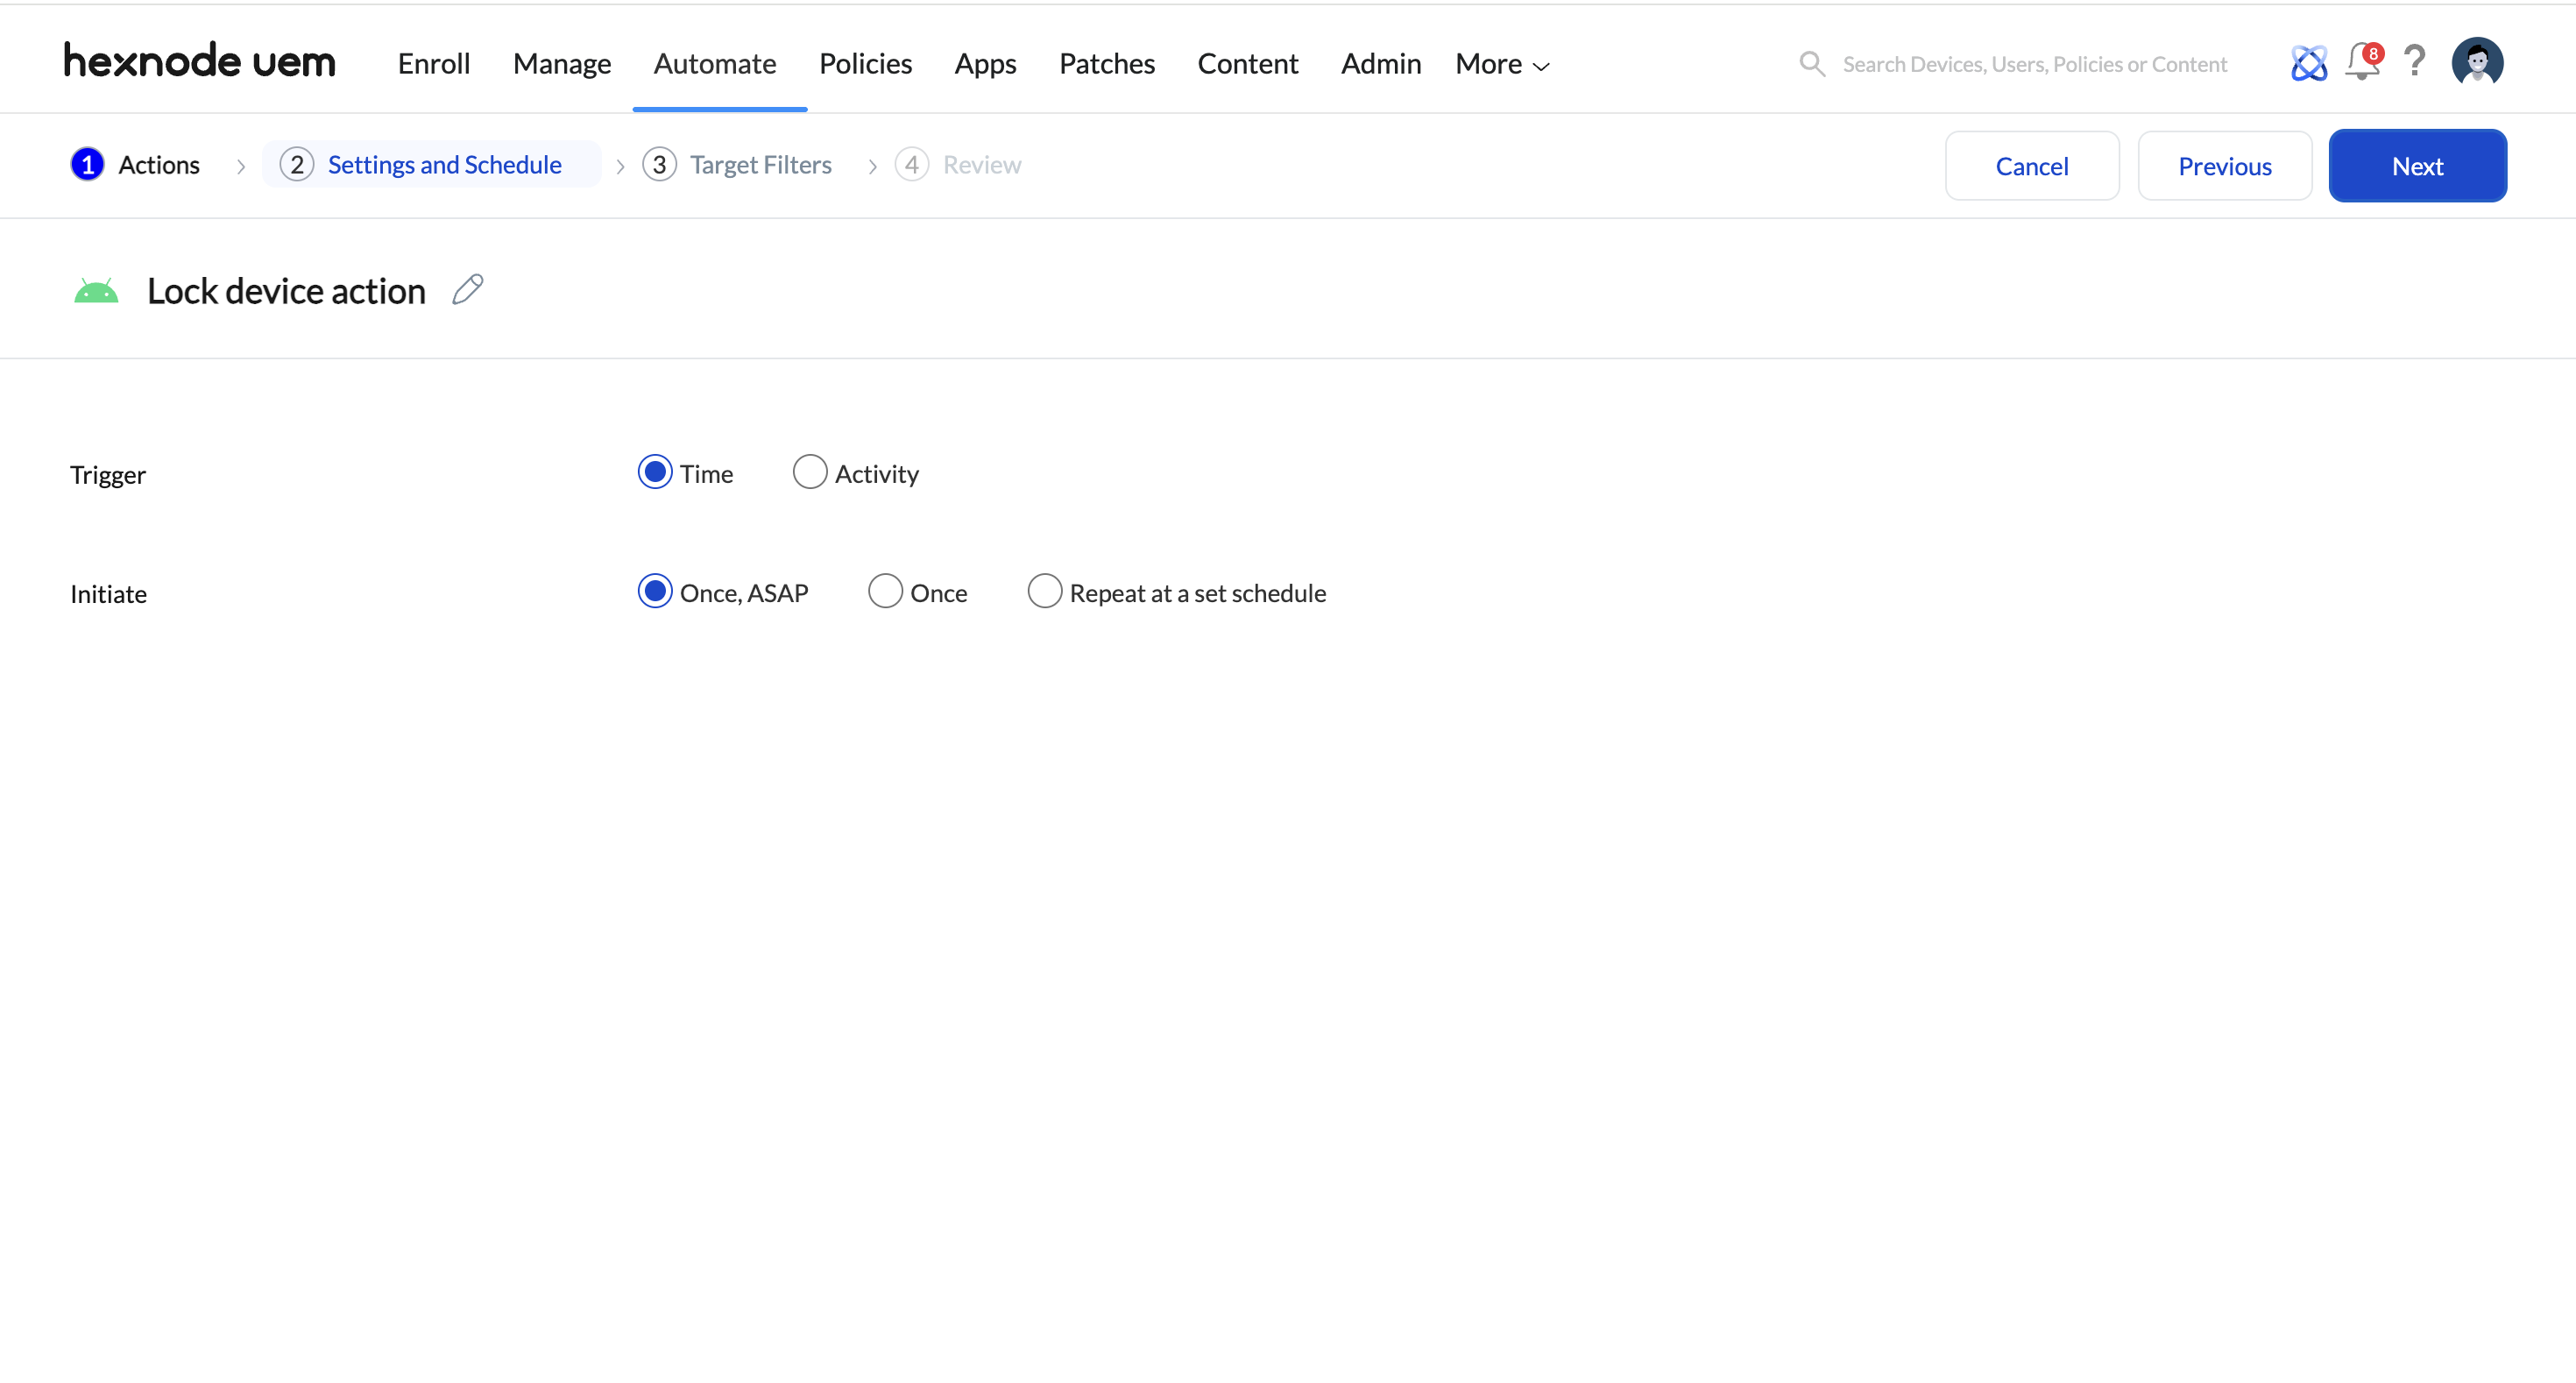
Task: Select Repeat at a set schedule
Action: point(1044,591)
